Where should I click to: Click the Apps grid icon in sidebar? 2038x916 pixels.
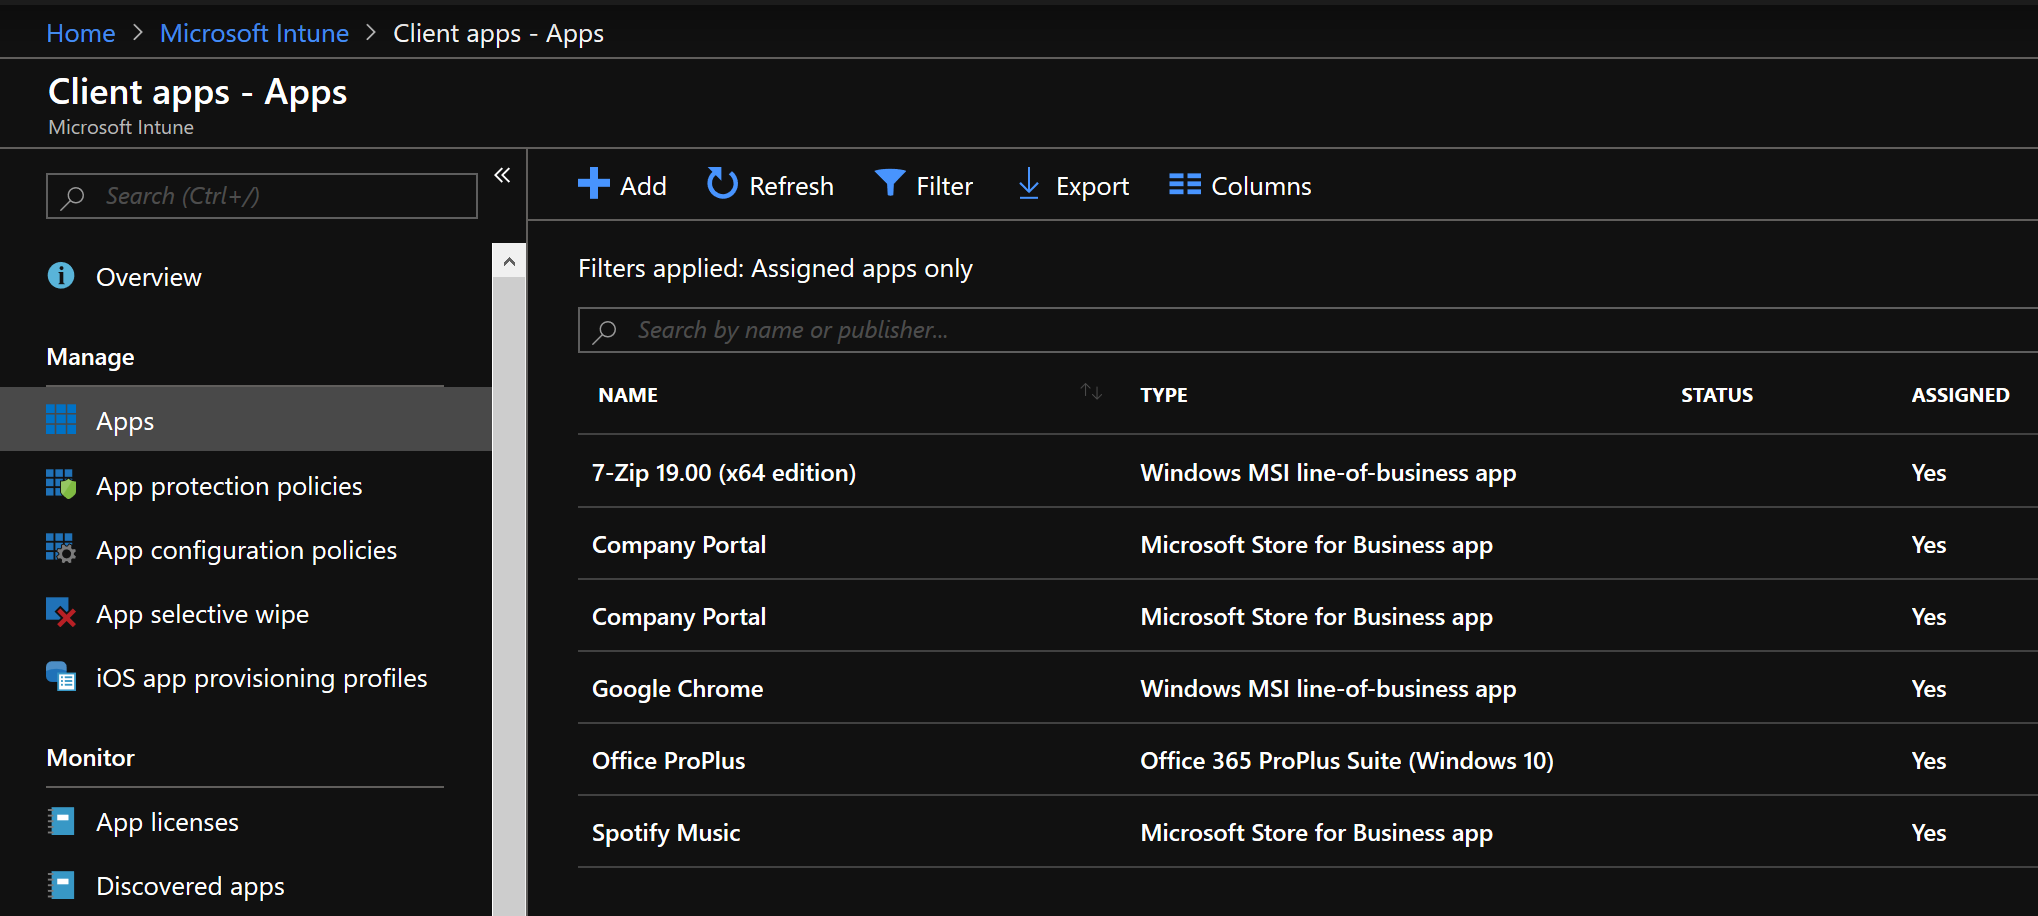point(61,419)
